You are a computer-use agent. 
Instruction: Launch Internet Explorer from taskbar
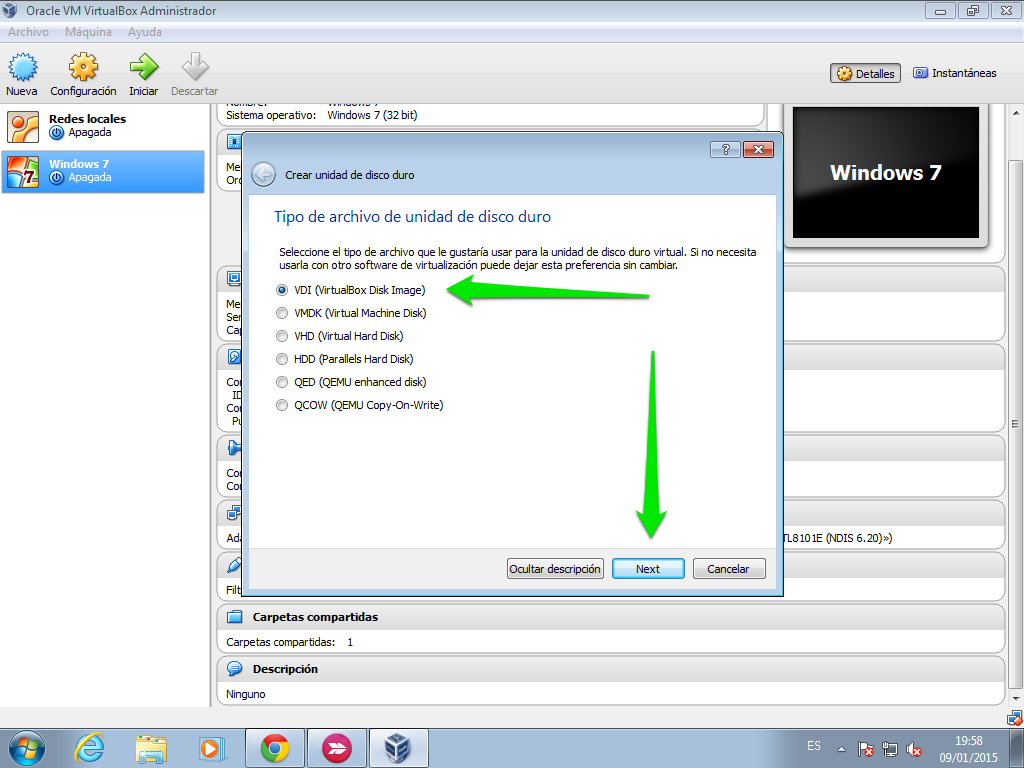89,748
